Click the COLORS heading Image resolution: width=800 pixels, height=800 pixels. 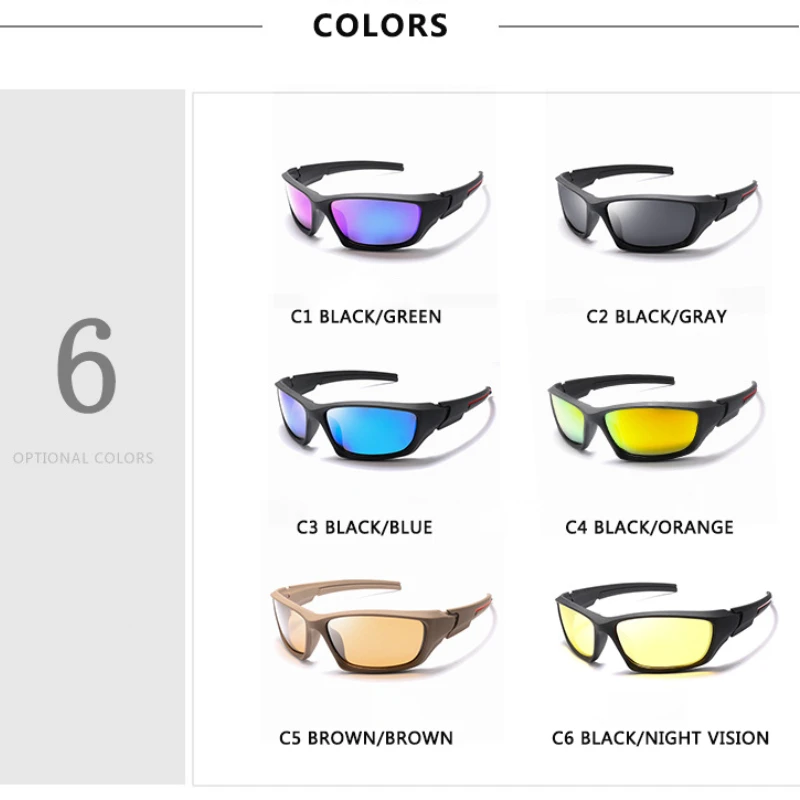pos(380,26)
